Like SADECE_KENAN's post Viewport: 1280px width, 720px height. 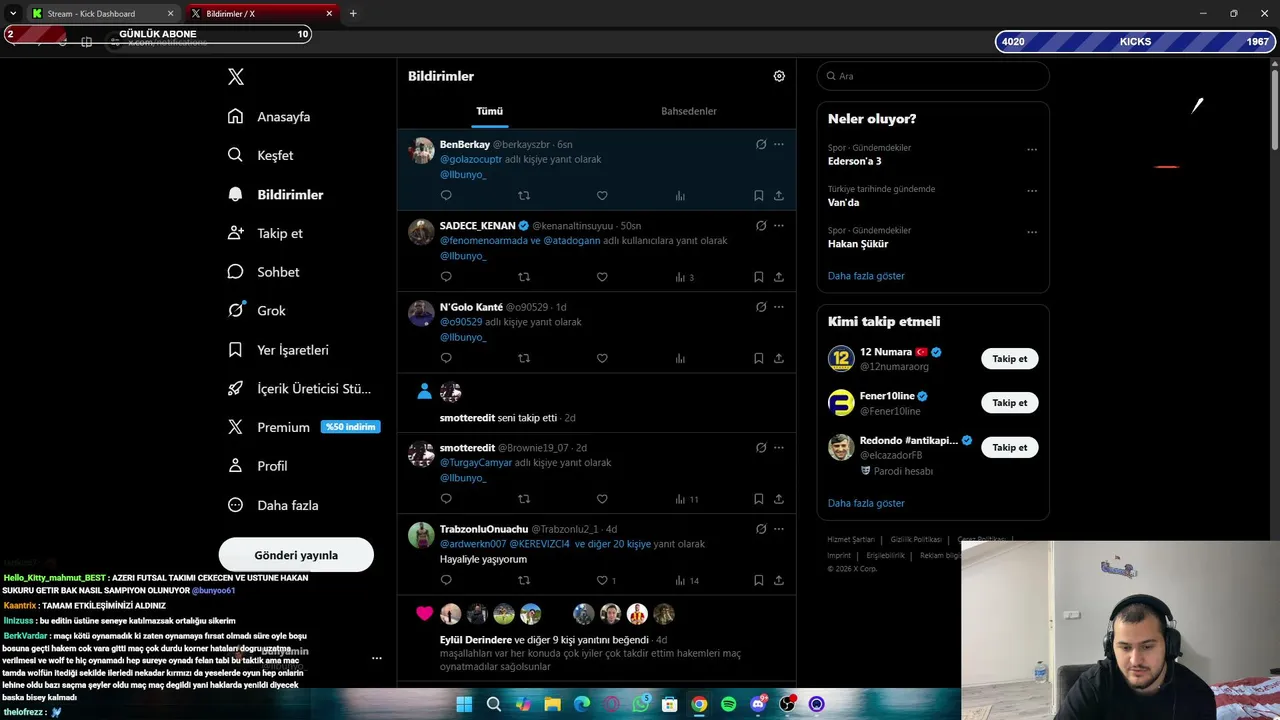point(602,277)
